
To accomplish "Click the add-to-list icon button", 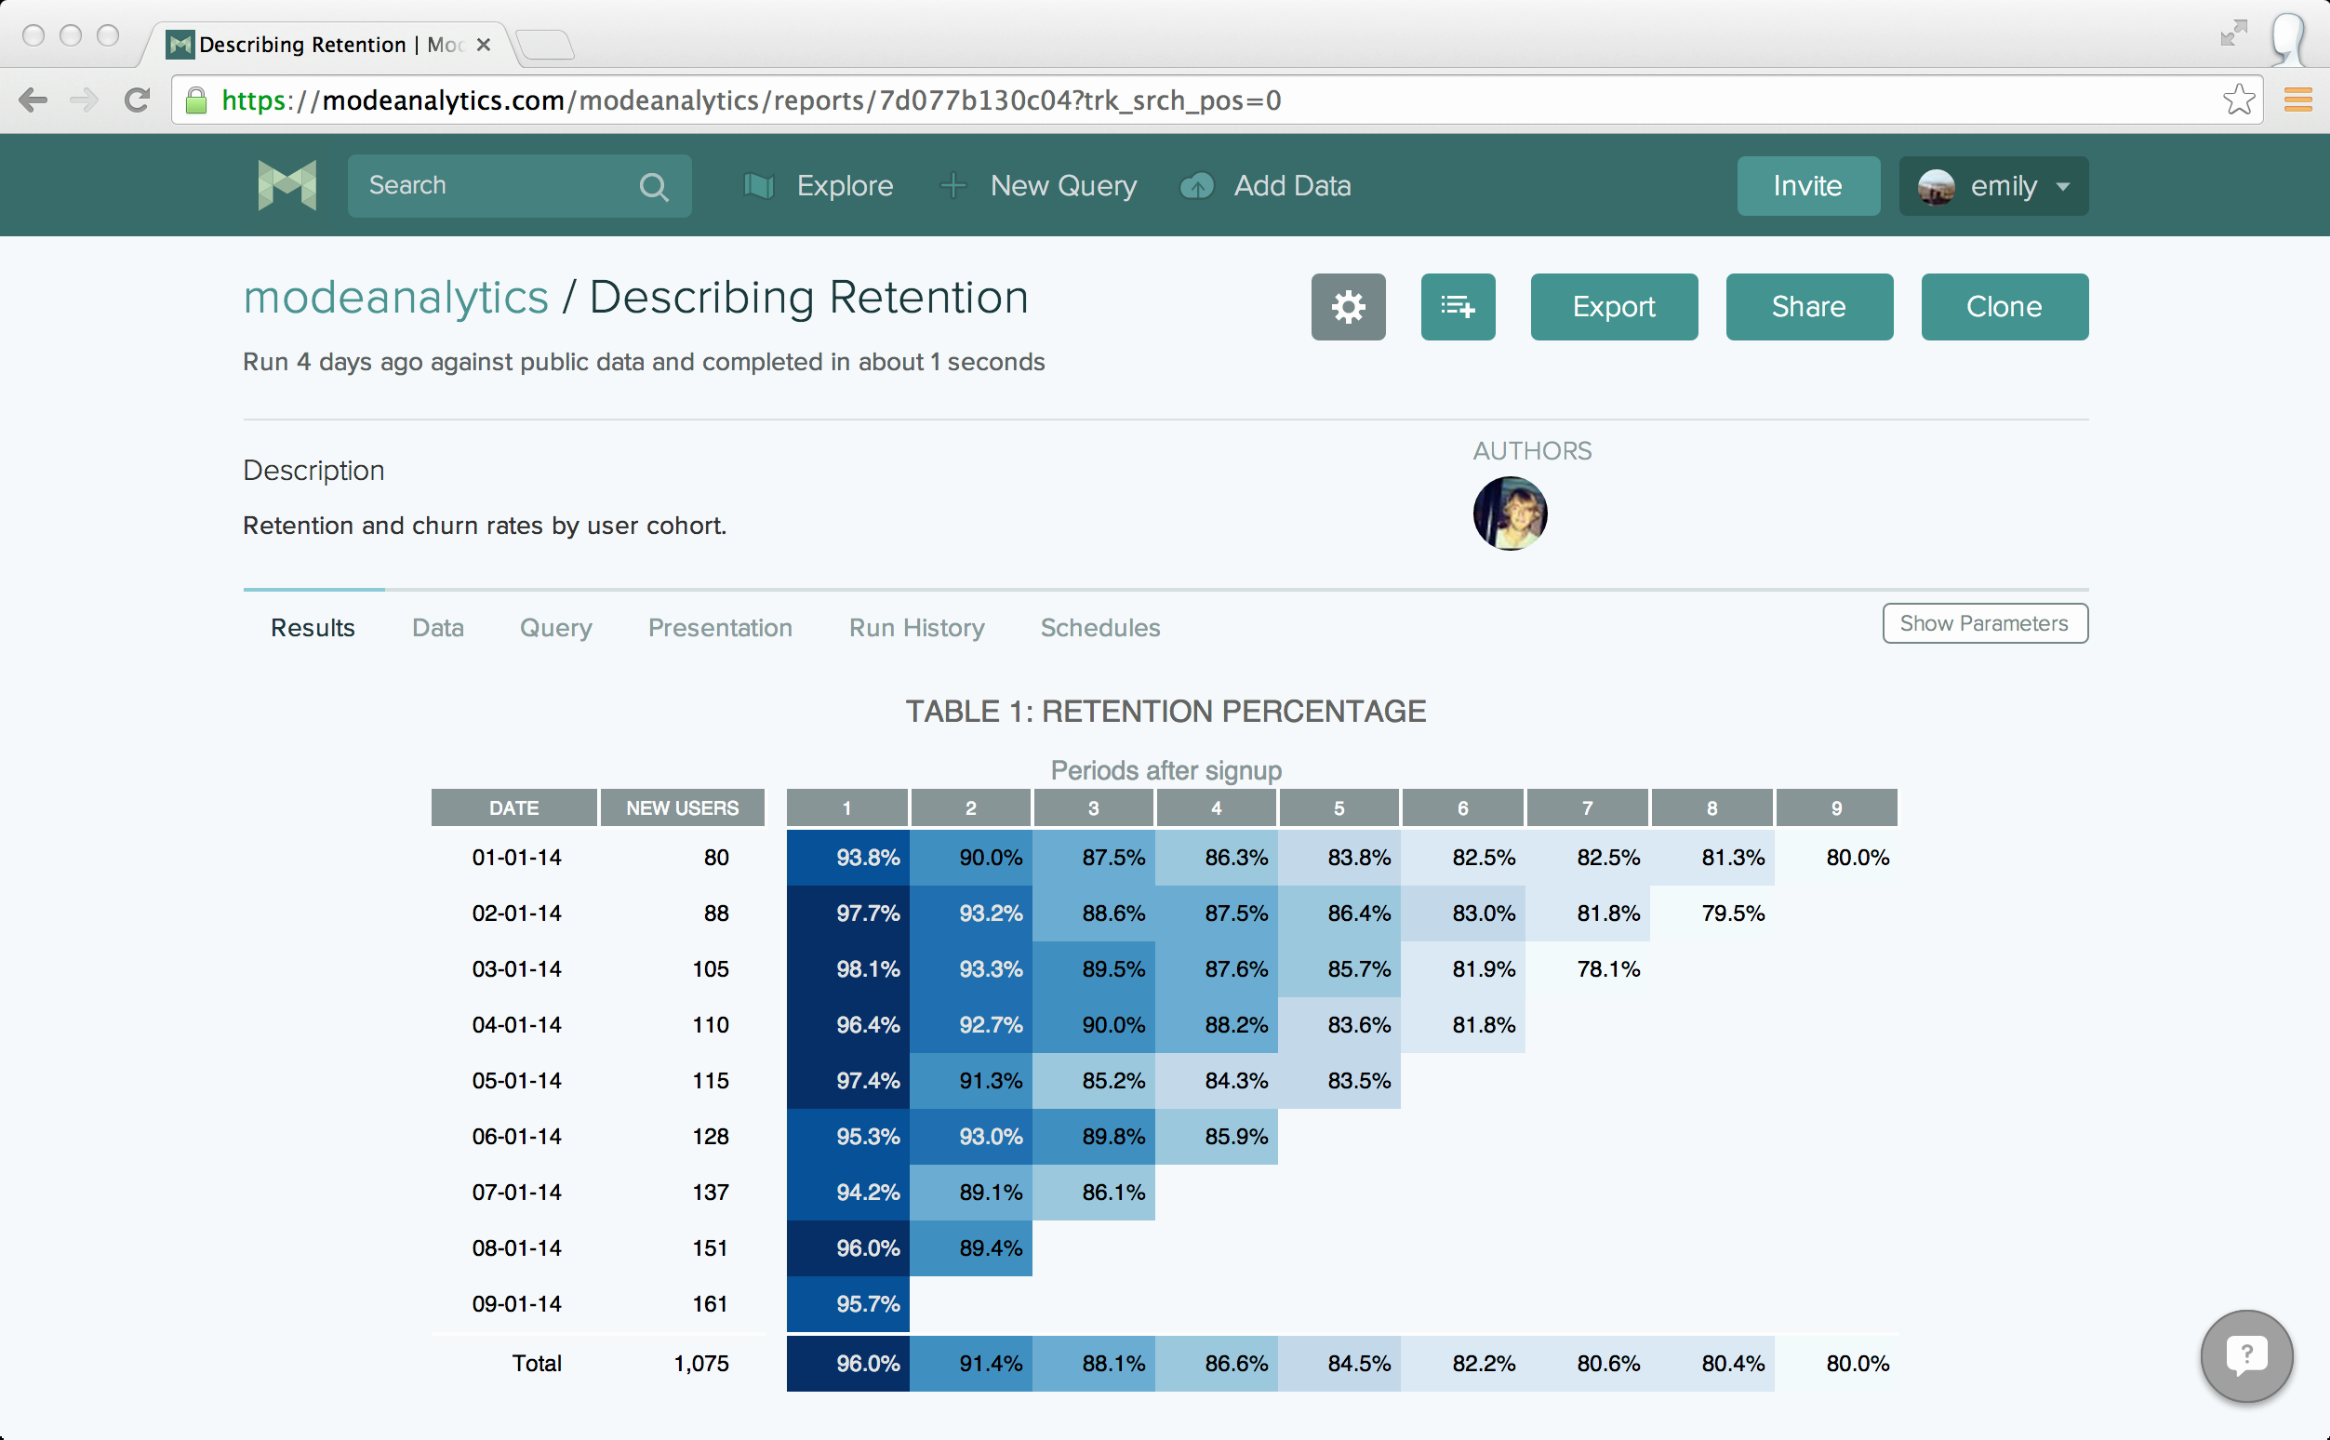I will 1458,307.
